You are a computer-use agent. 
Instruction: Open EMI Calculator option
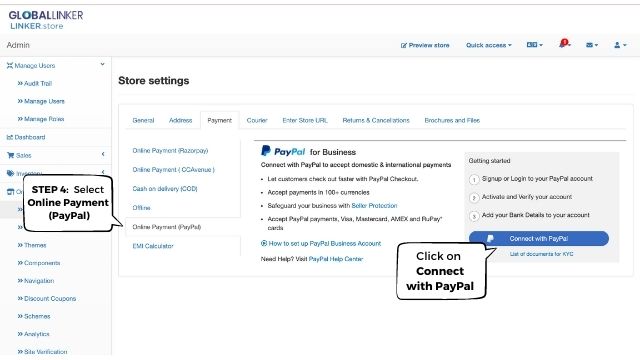pos(153,246)
